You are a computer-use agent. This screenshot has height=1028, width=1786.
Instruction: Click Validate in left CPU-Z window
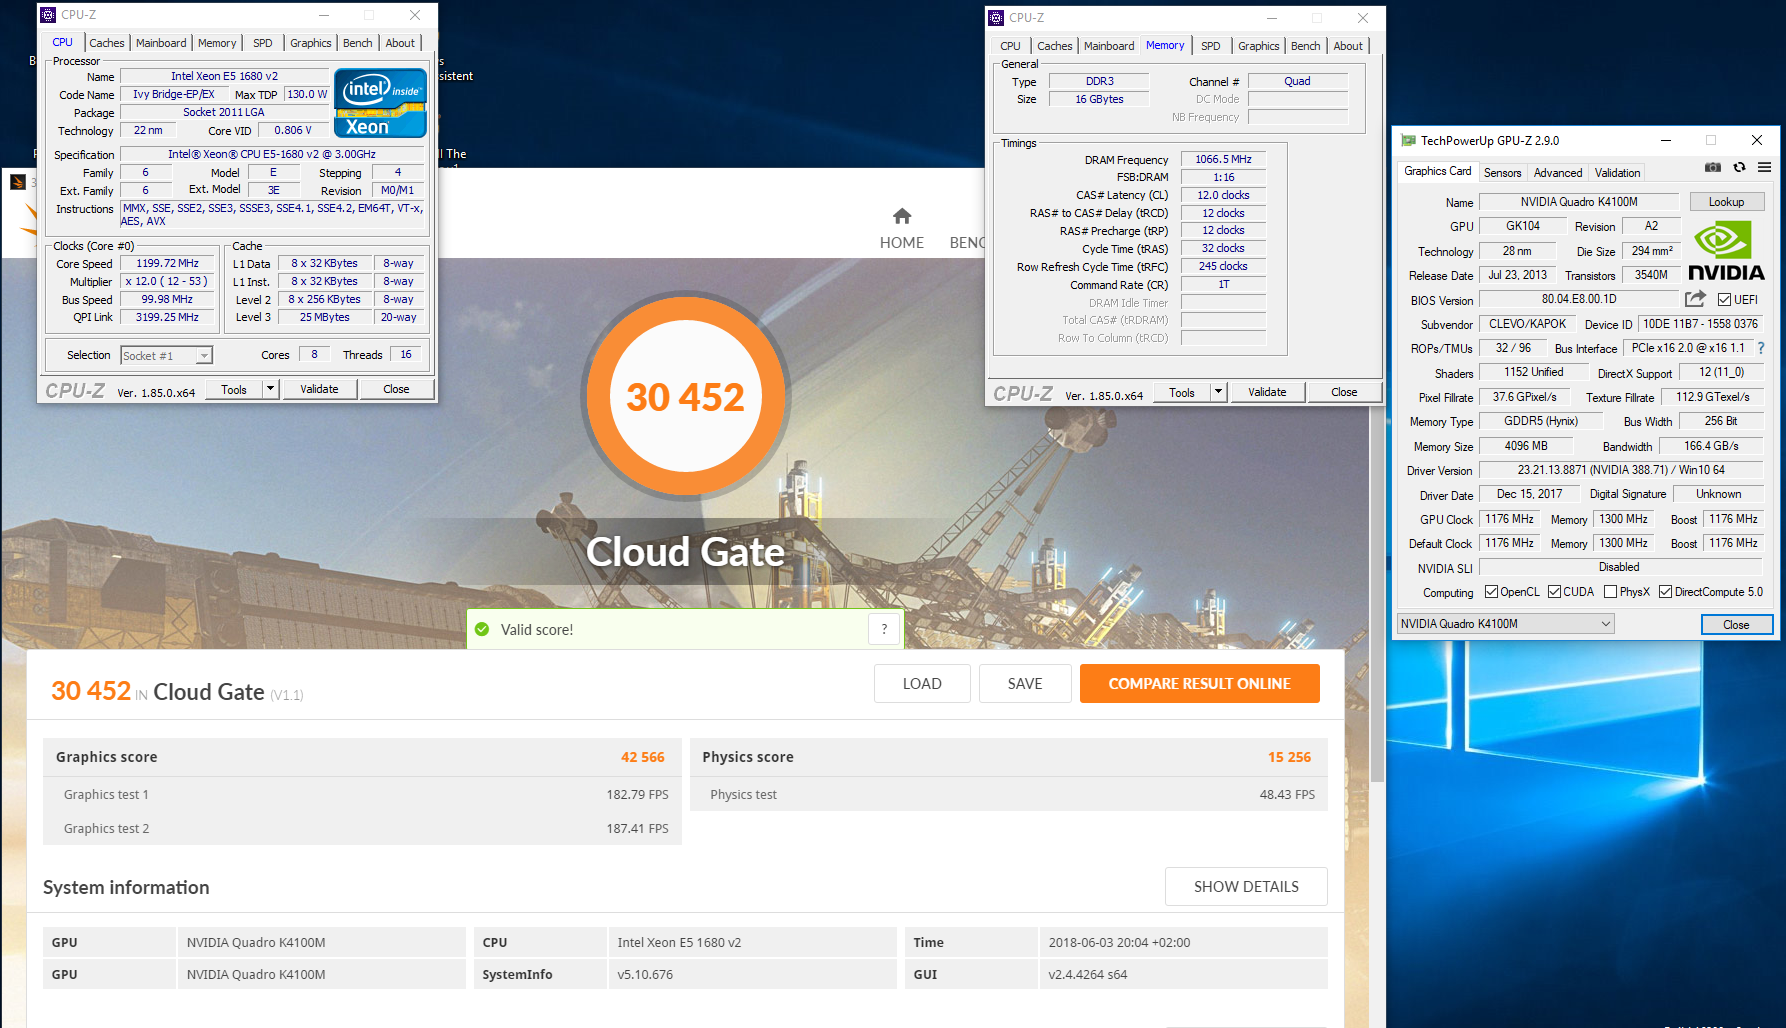(319, 389)
